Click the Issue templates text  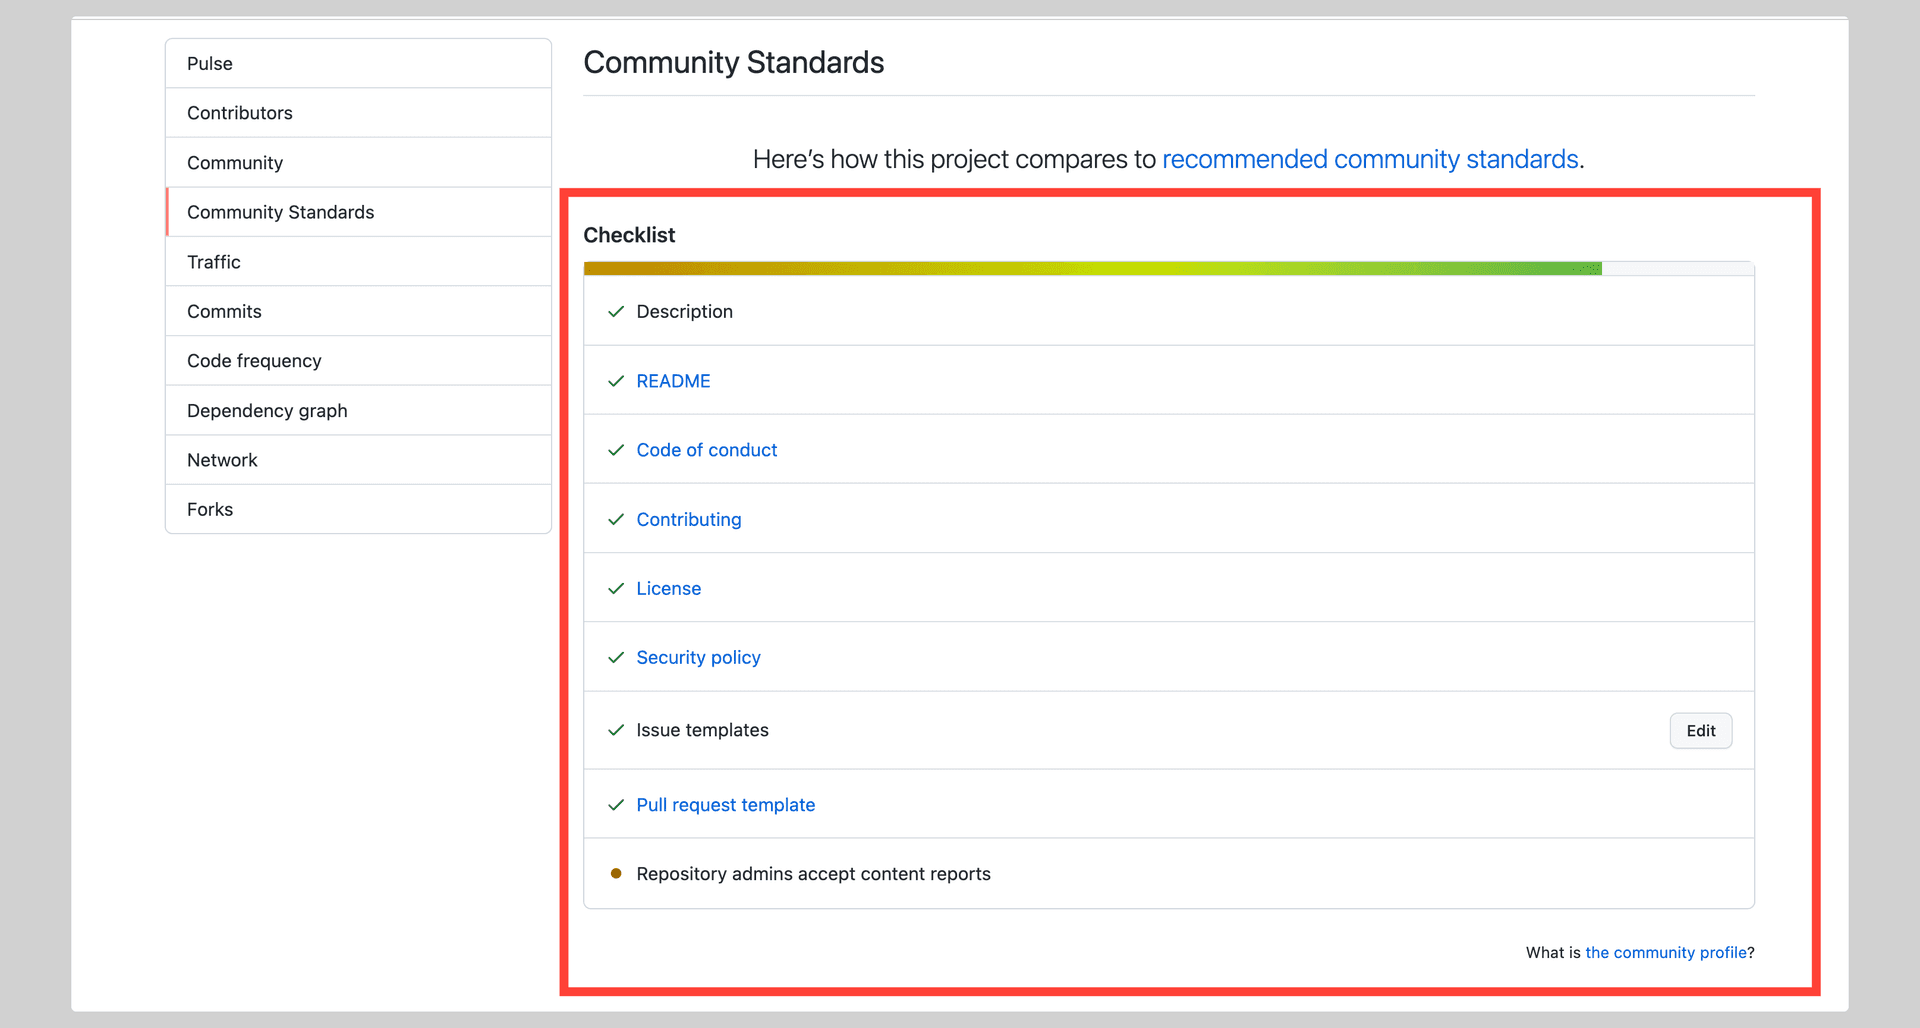702,730
